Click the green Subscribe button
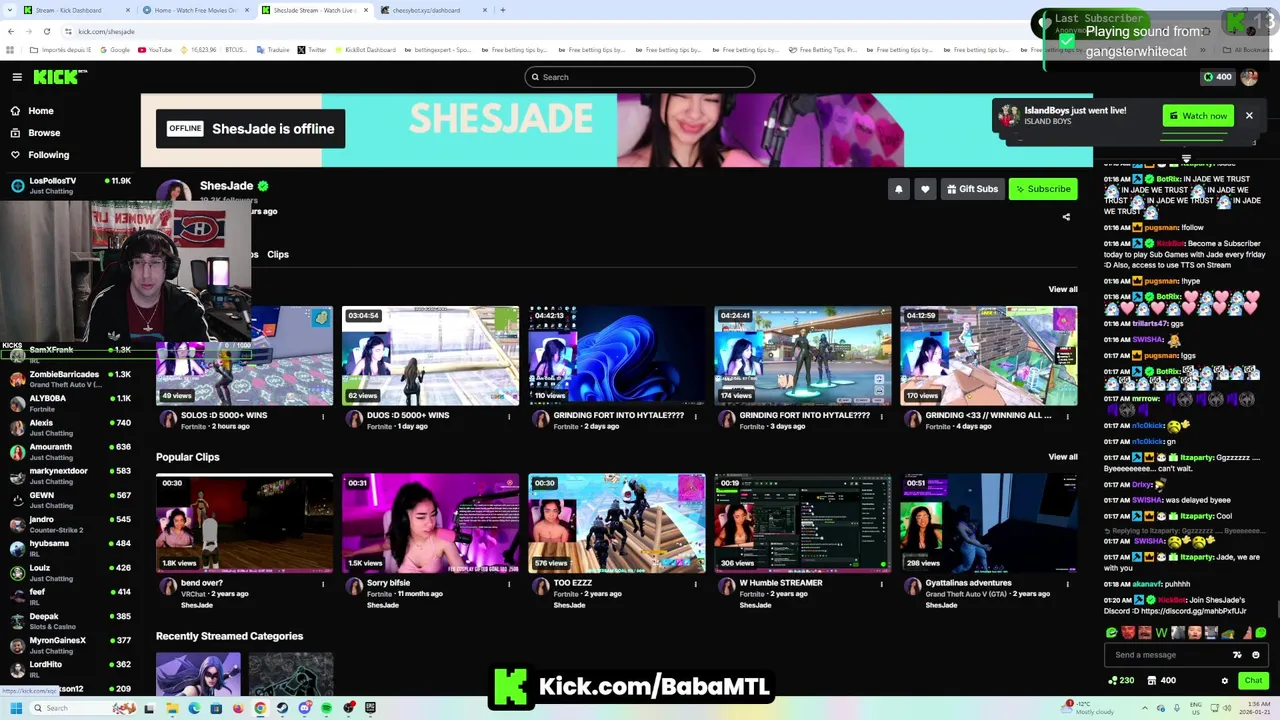1280x720 pixels. [x=1043, y=189]
